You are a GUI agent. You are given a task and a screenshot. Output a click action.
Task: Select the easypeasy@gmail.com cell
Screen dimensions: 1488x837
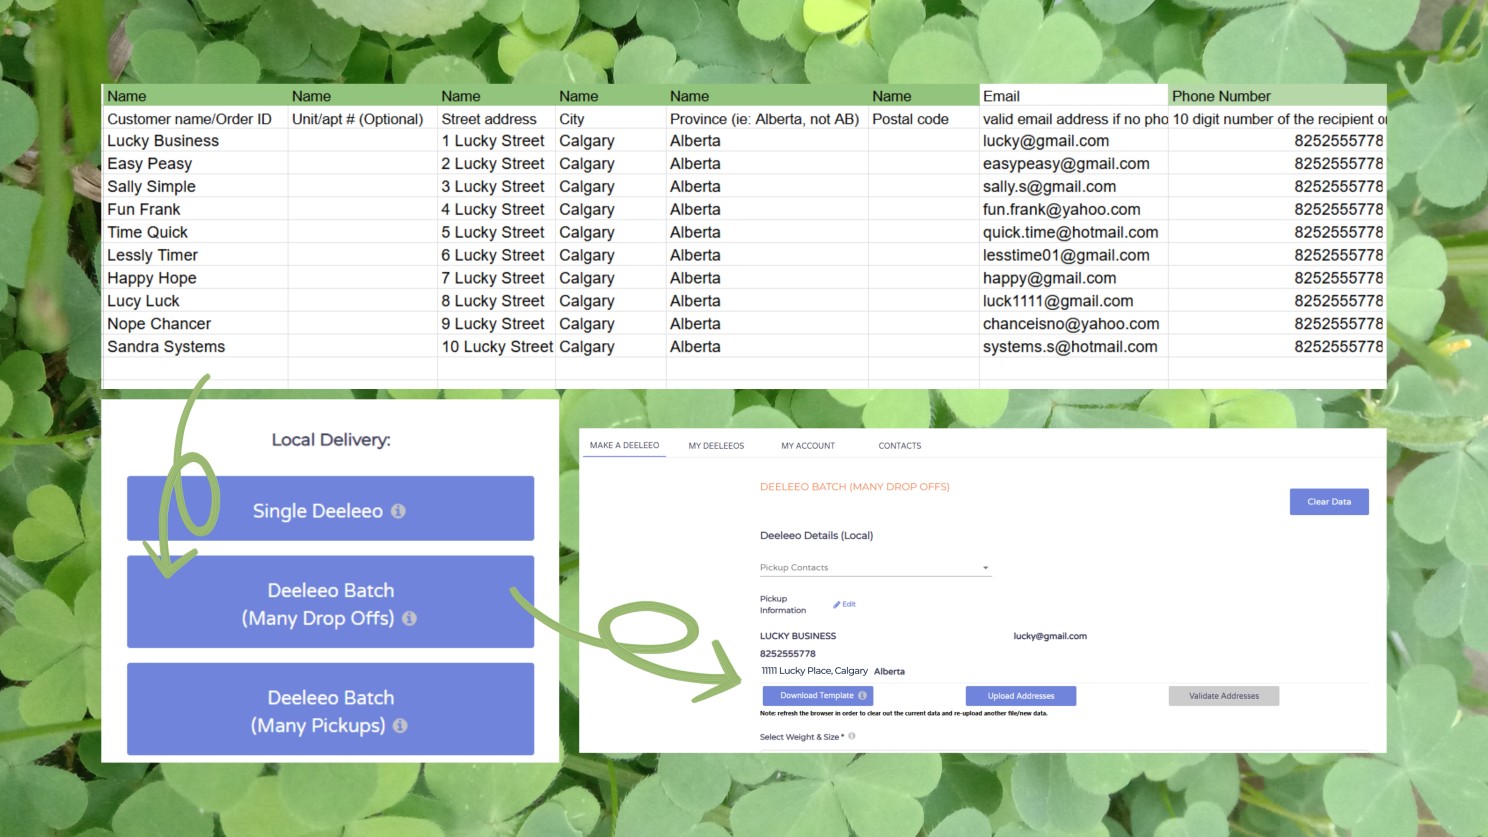pyautogui.click(x=1073, y=164)
